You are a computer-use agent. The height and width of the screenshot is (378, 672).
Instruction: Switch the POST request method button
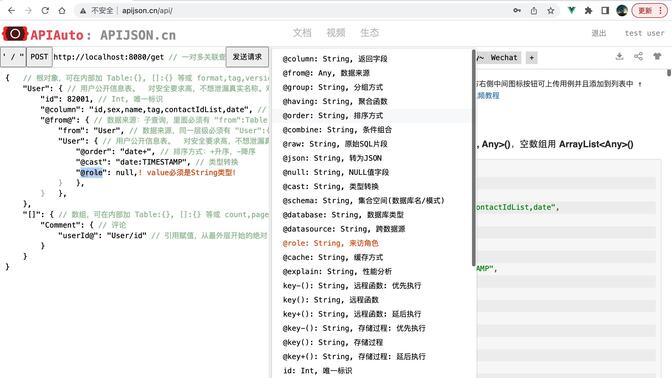[39, 57]
